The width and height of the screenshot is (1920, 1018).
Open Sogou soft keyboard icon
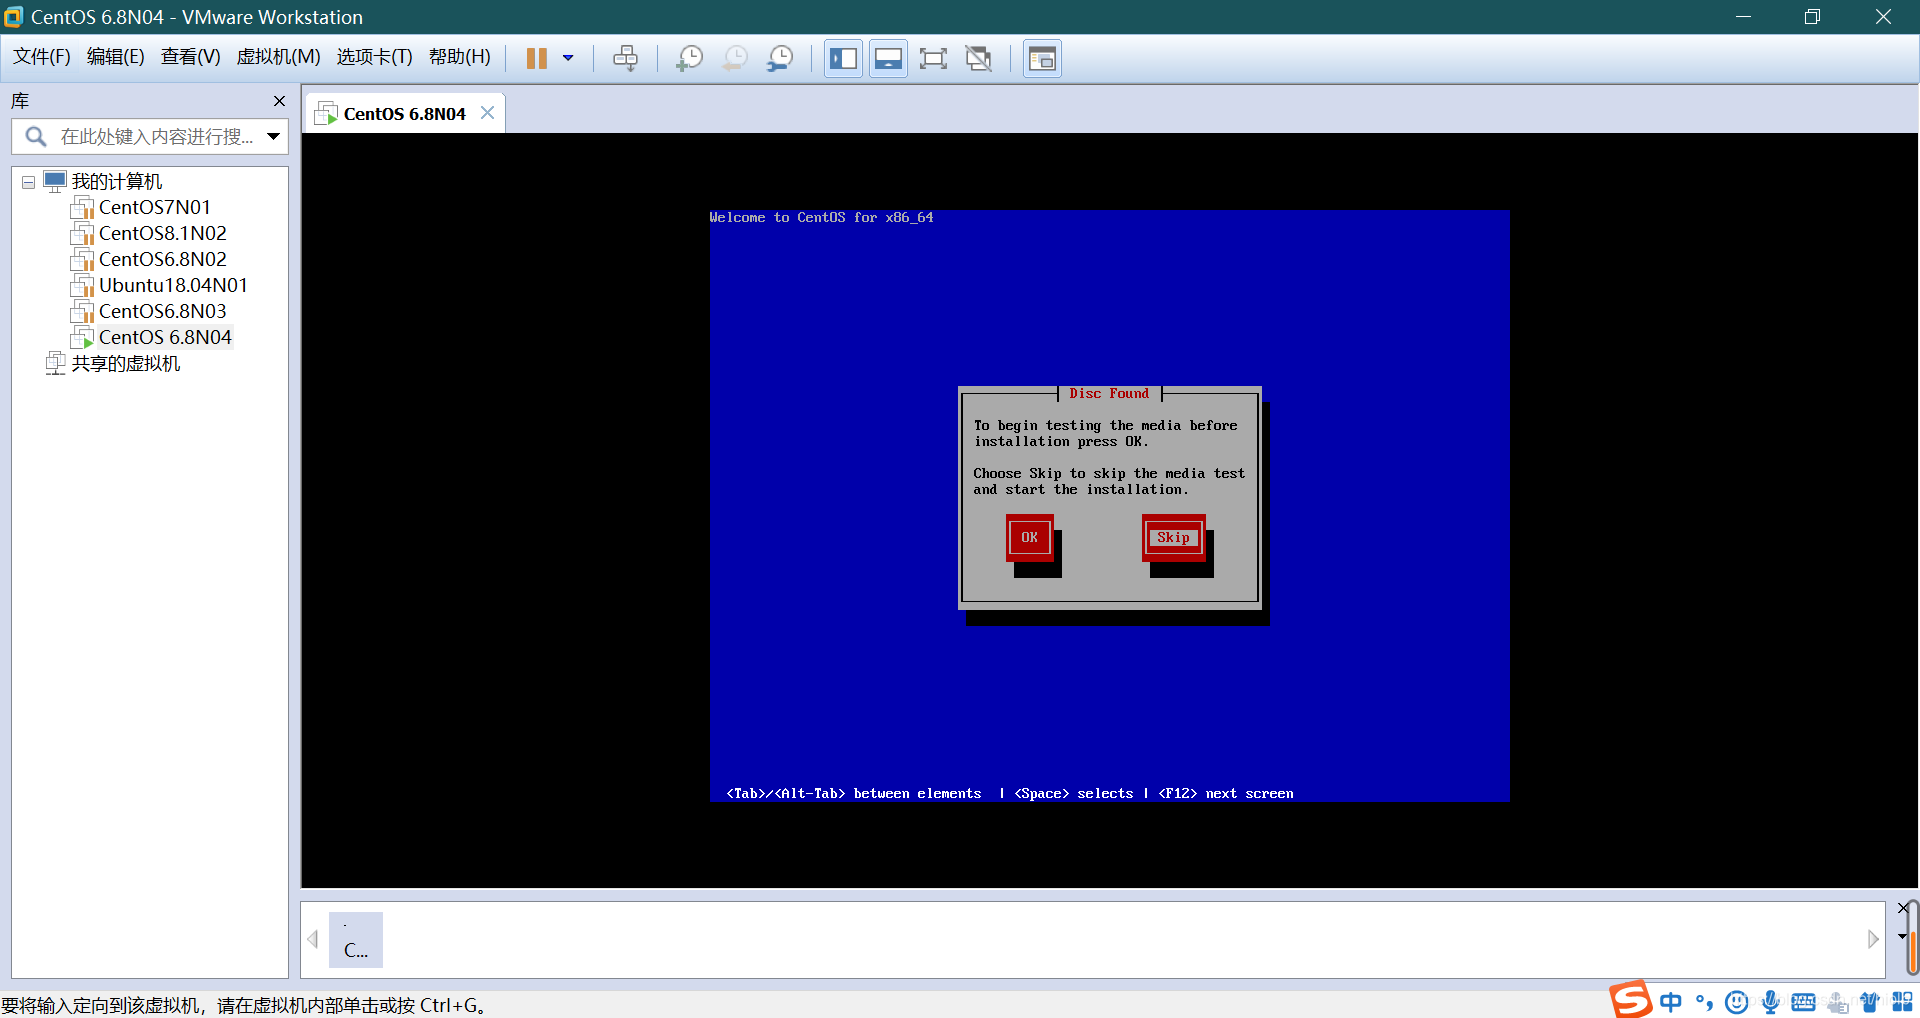point(1803,1002)
